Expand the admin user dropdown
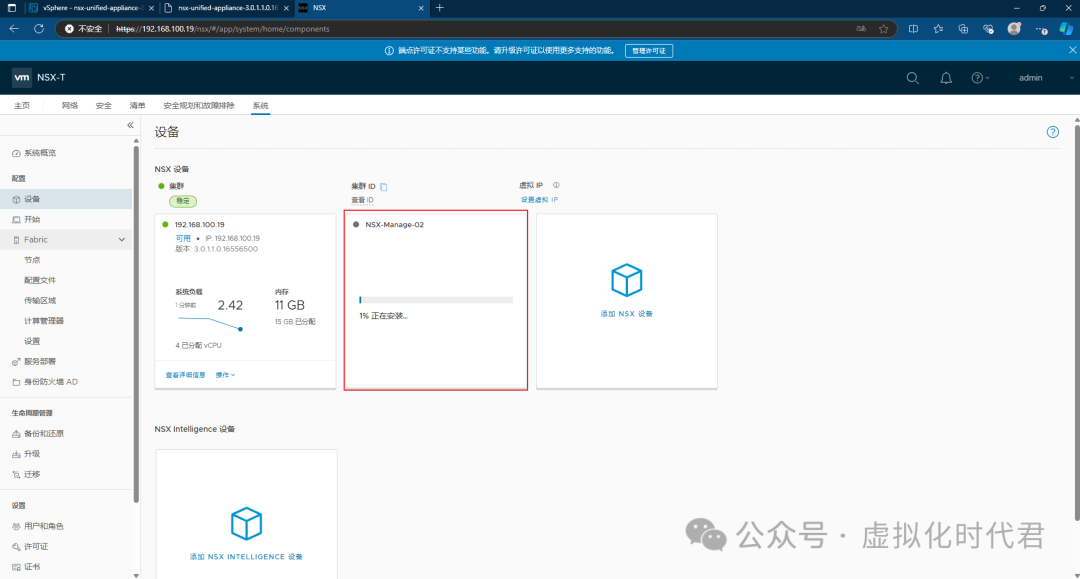 pos(1046,78)
